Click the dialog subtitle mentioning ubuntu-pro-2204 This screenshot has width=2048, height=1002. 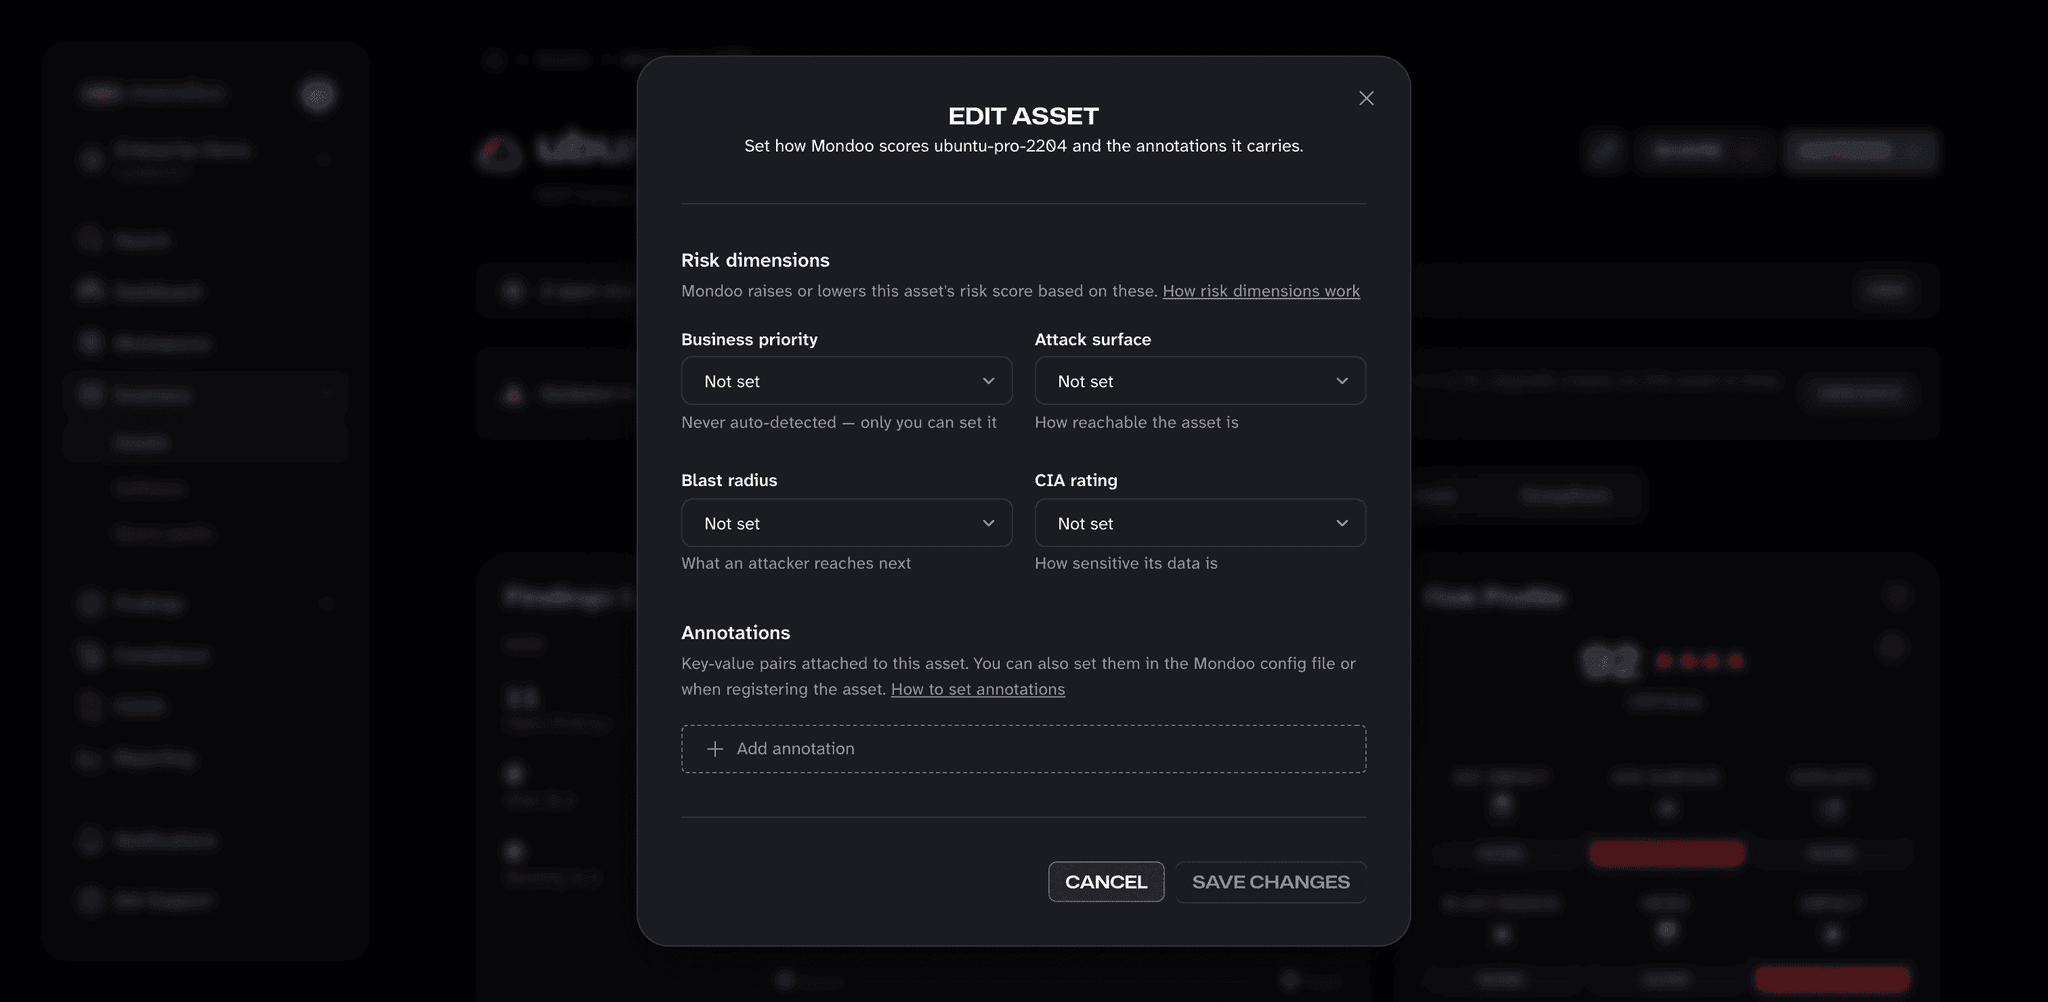point(1023,146)
